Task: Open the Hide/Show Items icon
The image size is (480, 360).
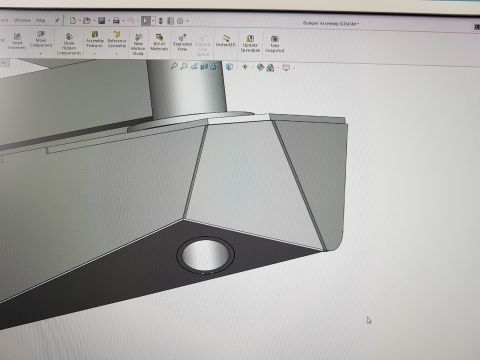Action: [x=245, y=67]
